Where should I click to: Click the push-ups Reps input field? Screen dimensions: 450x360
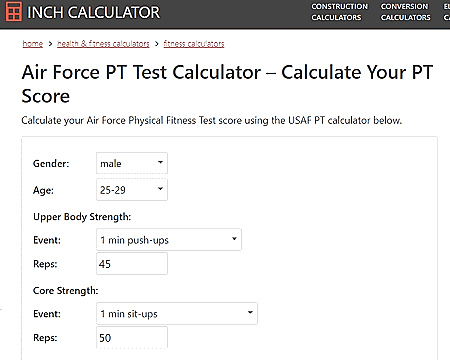coord(132,264)
